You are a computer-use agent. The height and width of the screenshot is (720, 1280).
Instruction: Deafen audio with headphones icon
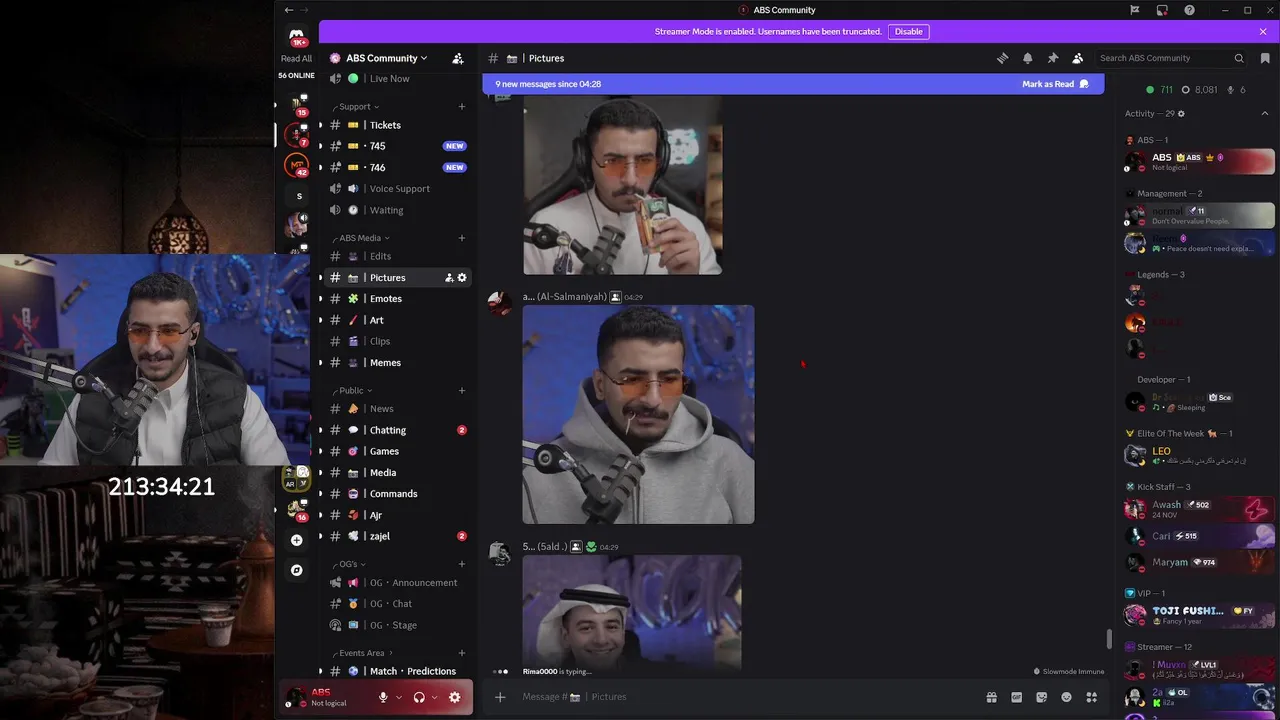point(419,697)
